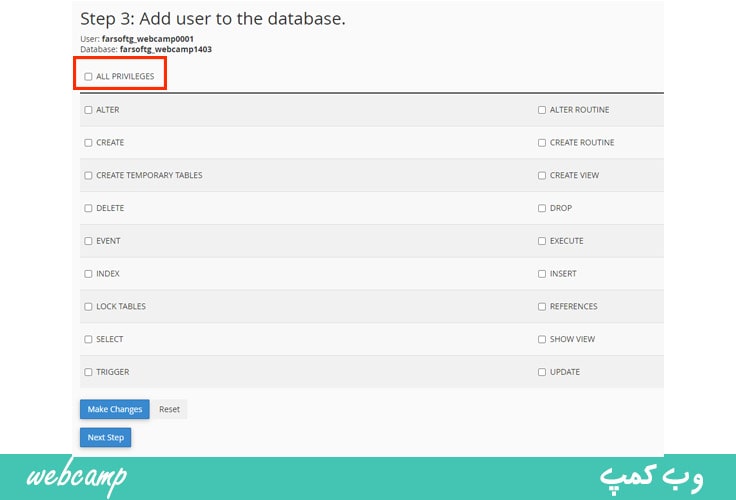Tick the DELETE privilege checkbox
Image resolution: width=736 pixels, height=500 pixels.
tap(88, 208)
